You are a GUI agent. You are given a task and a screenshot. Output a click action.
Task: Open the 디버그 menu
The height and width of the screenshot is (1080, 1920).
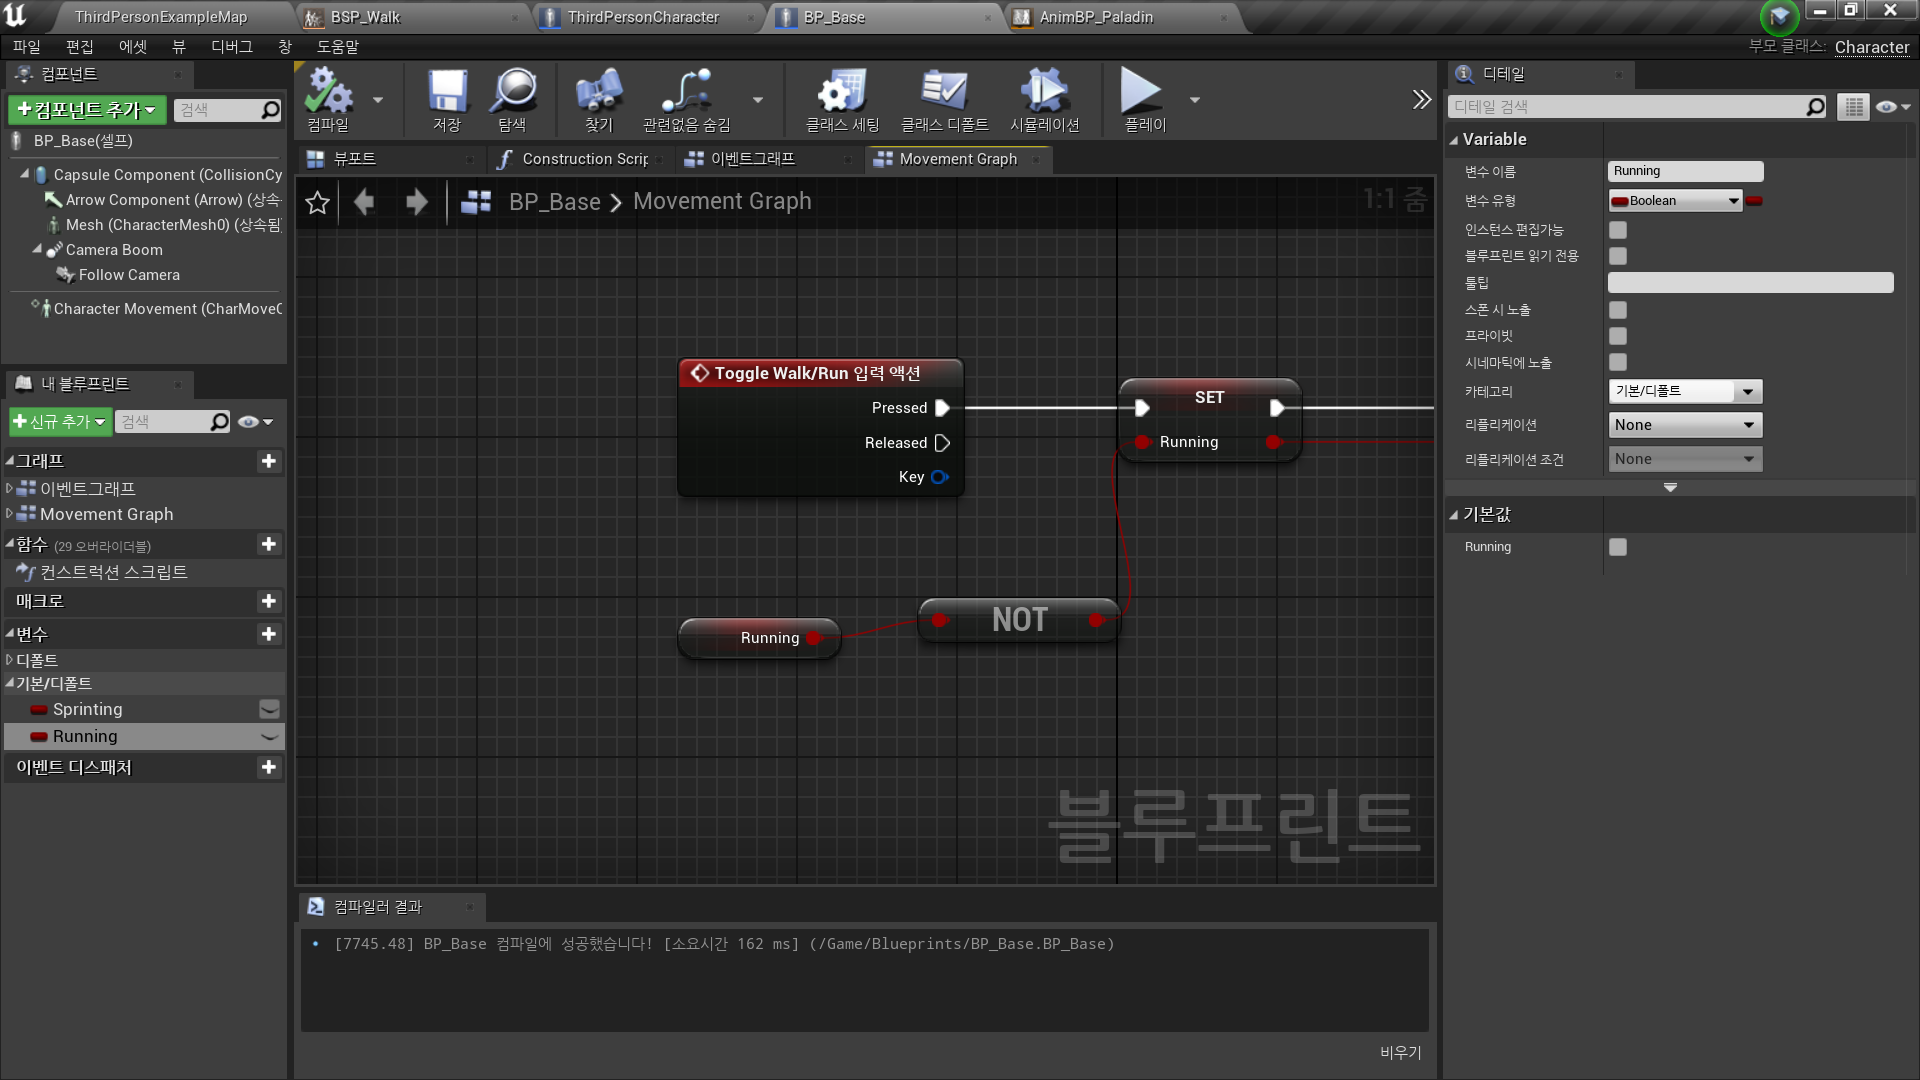tap(231, 47)
